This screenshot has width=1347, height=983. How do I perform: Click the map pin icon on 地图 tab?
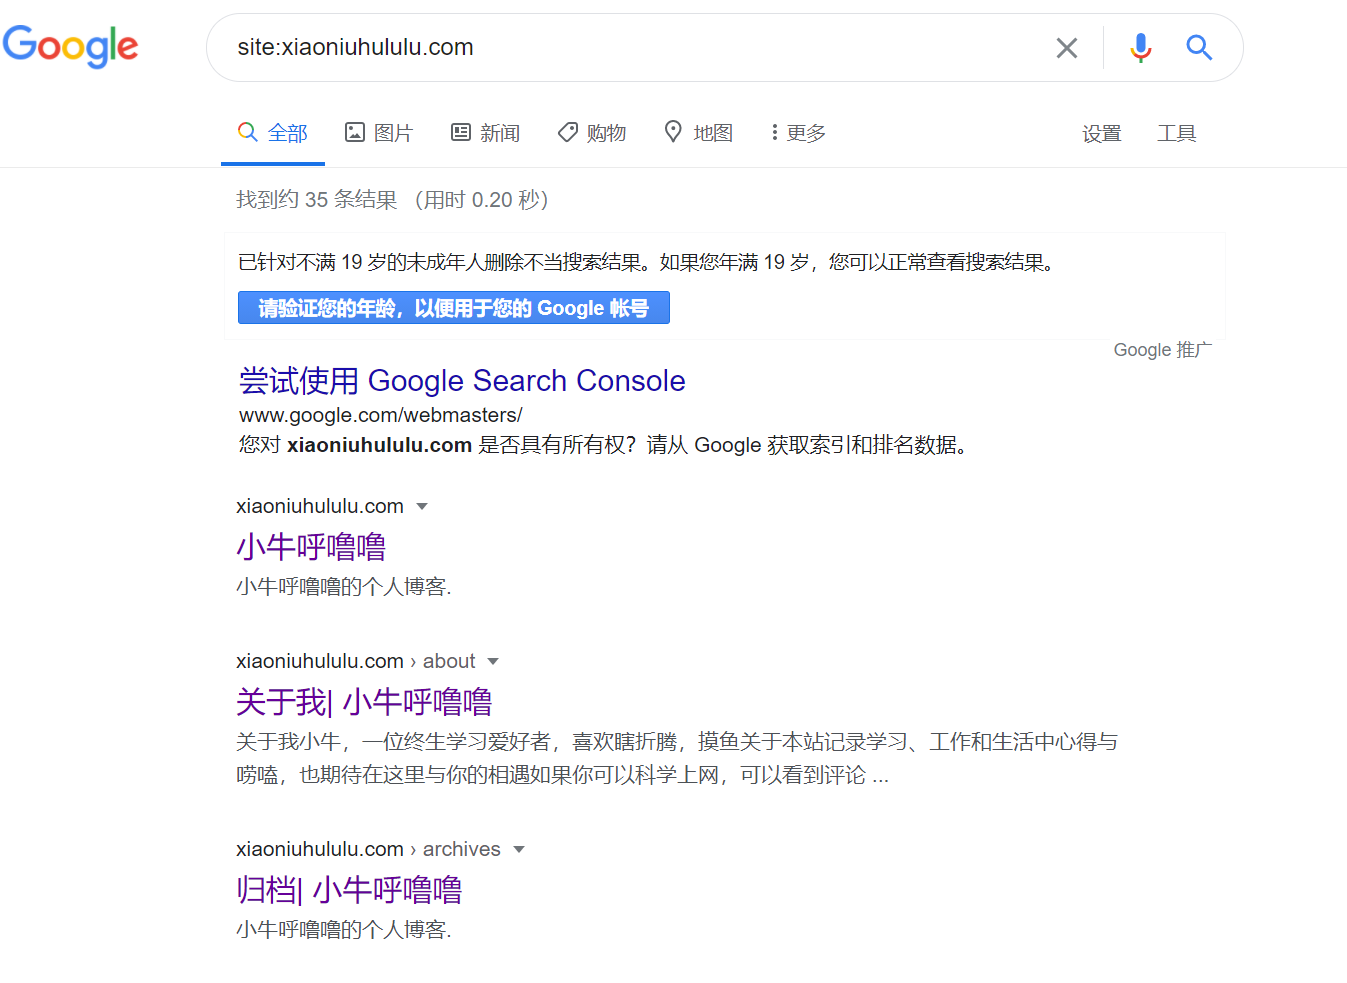tap(673, 131)
